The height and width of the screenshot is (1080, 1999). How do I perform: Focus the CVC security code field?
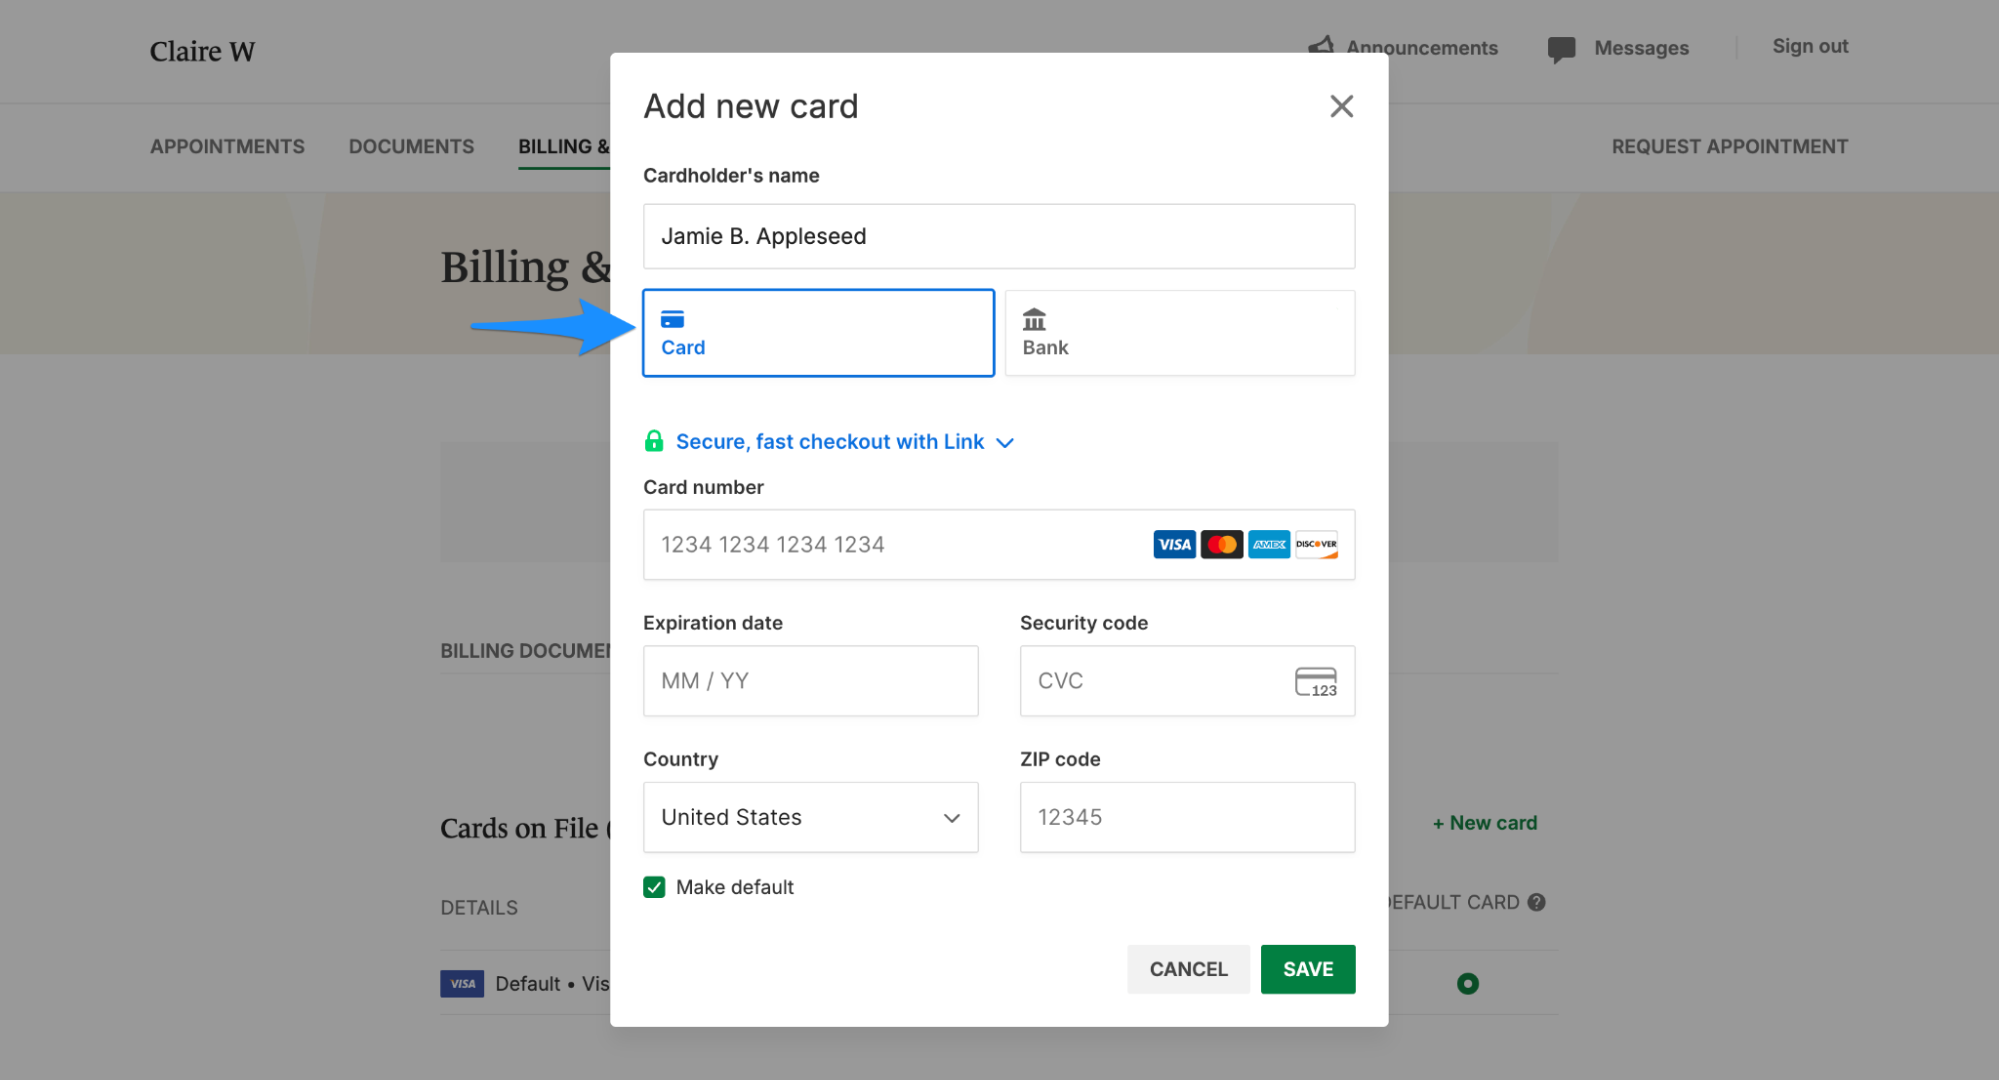click(1187, 681)
